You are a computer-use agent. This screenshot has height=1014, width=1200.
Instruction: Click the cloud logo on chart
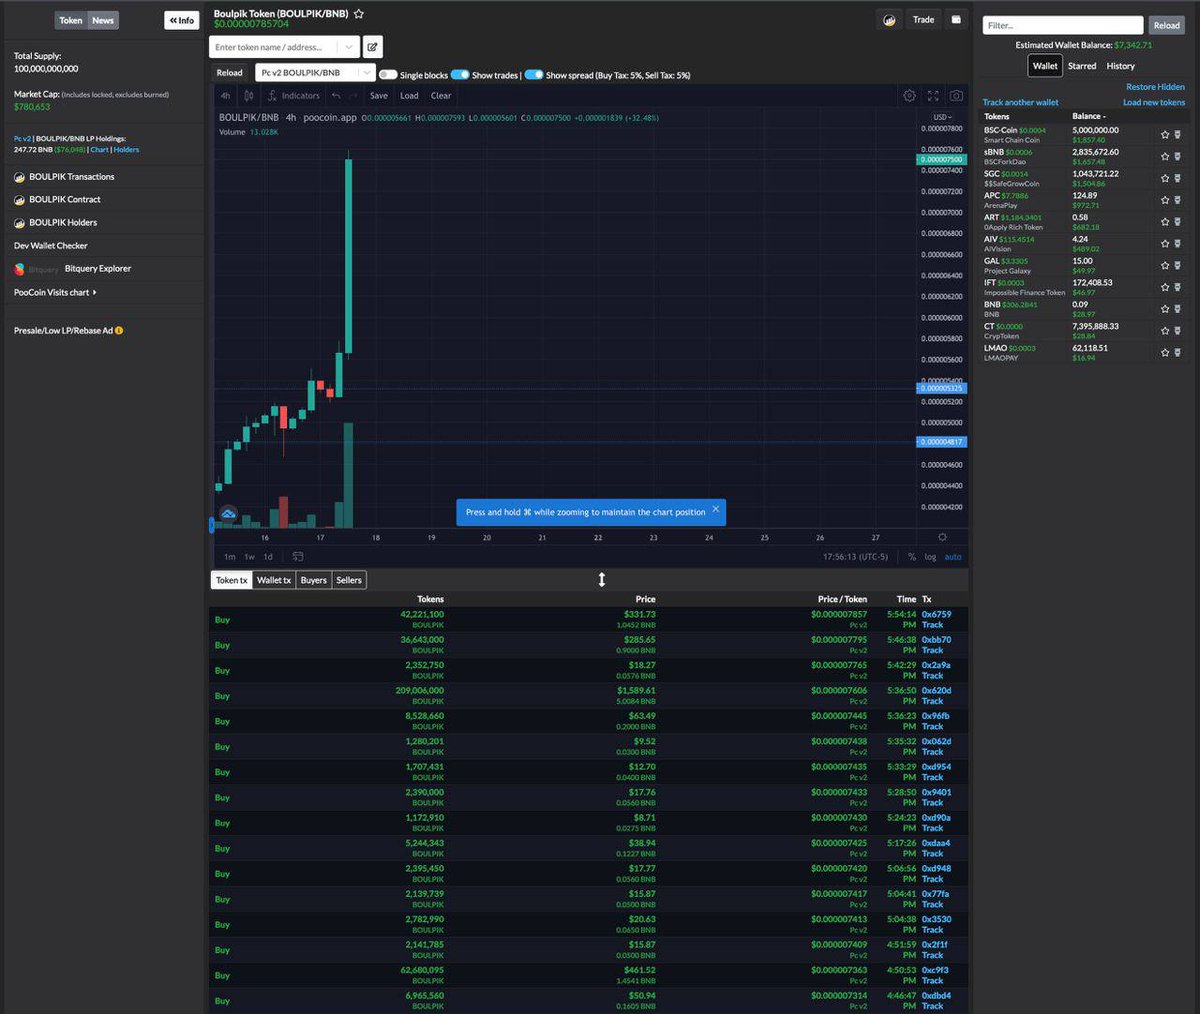coord(228,514)
